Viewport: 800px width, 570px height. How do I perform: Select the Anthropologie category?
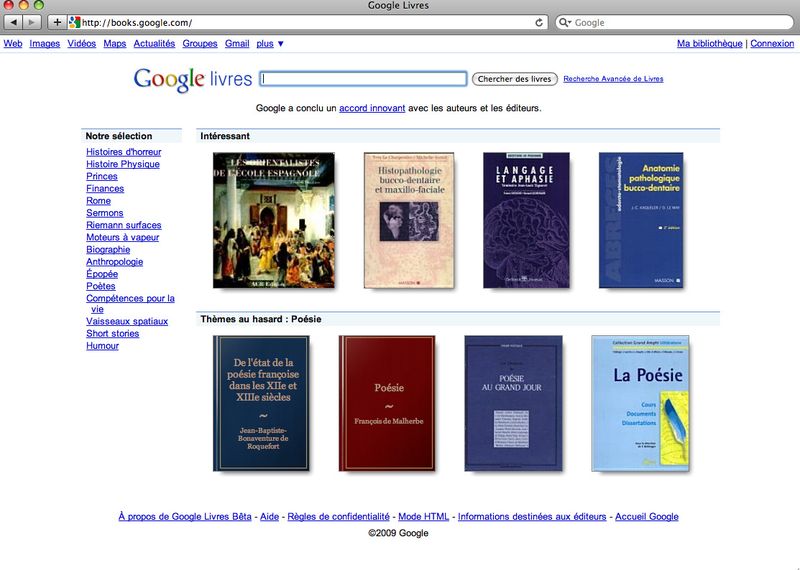tap(114, 262)
